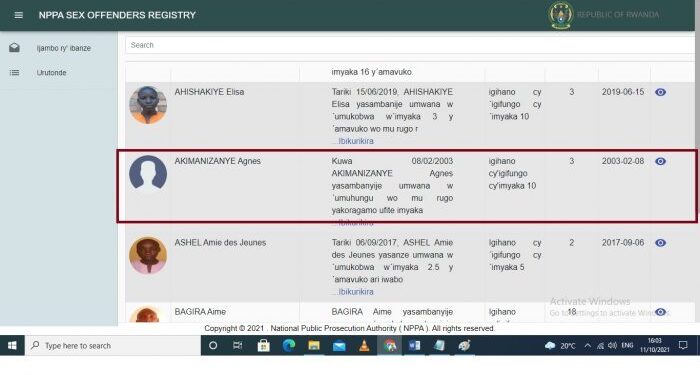Viewport: 700px width, 375px height.
Task: Launch Microsoft Store from taskbar
Action: 263,346
